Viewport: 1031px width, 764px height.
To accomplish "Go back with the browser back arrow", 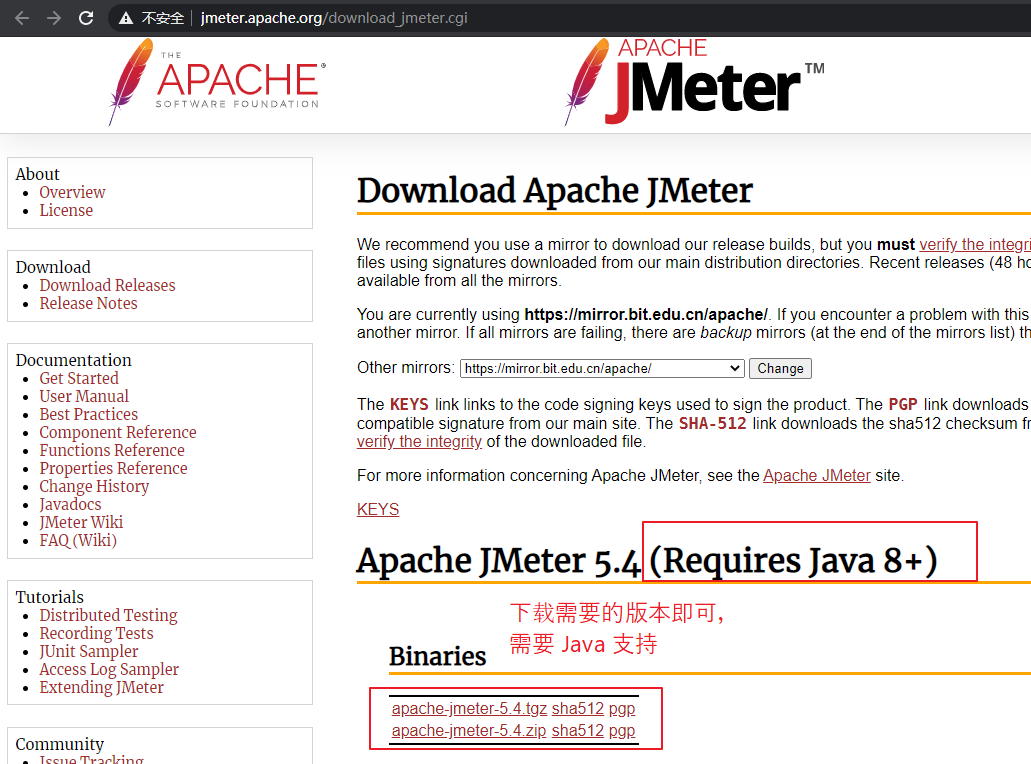I will 22,18.
